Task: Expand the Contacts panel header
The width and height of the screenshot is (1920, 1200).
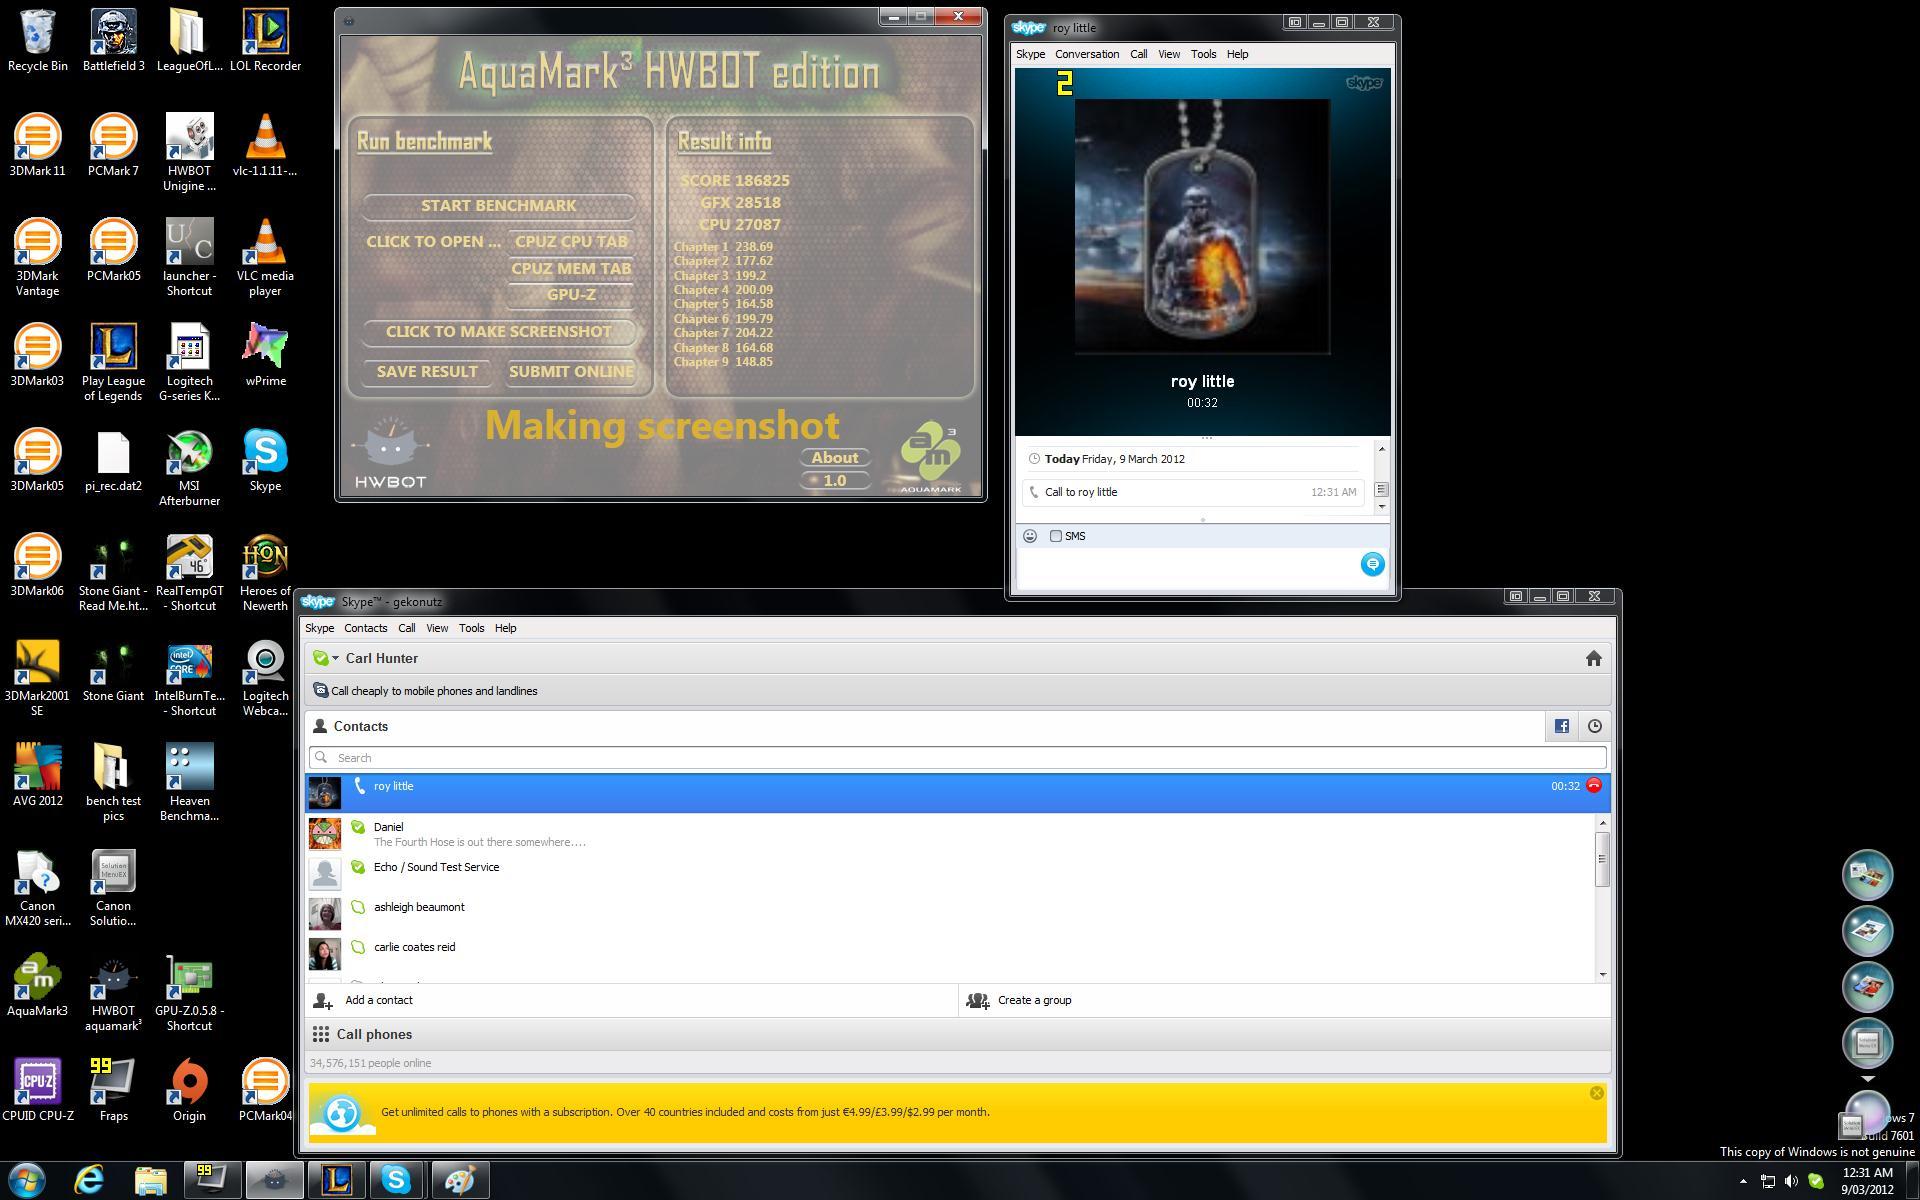Action: click(x=925, y=727)
